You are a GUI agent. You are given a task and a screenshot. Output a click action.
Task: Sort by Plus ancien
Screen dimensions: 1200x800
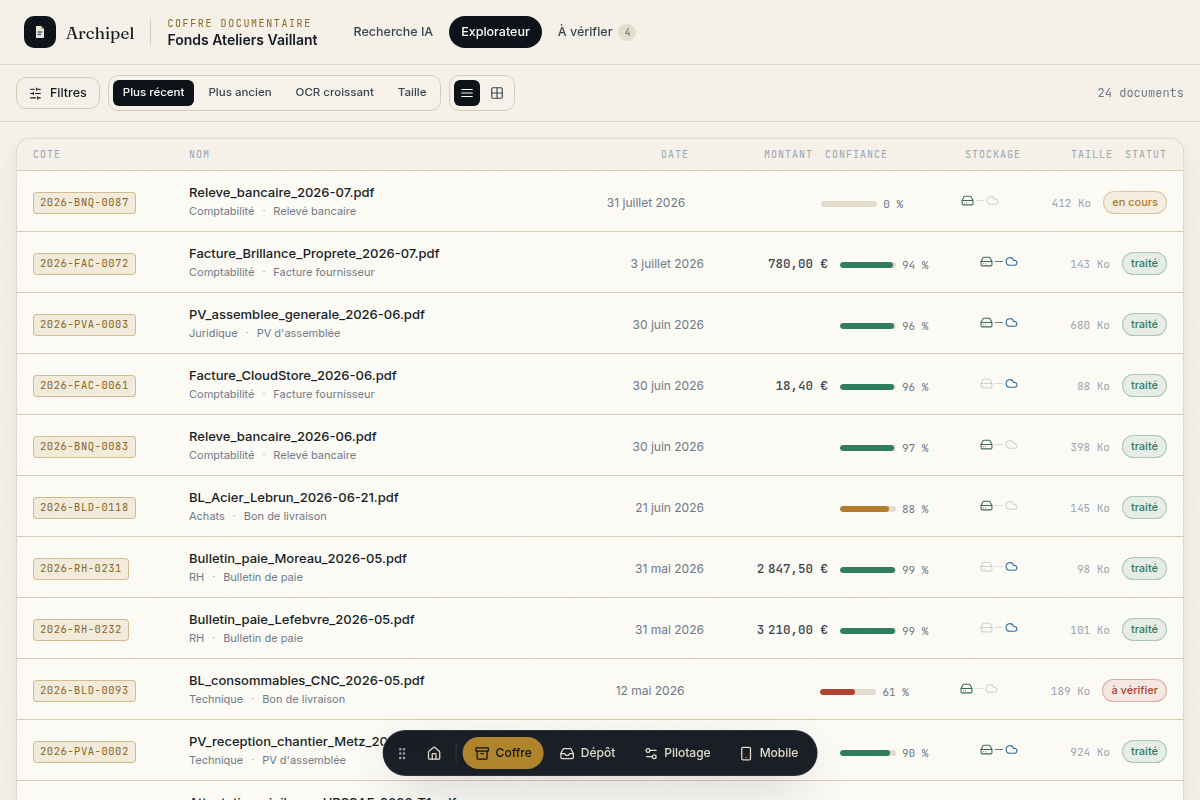pyautogui.click(x=240, y=93)
